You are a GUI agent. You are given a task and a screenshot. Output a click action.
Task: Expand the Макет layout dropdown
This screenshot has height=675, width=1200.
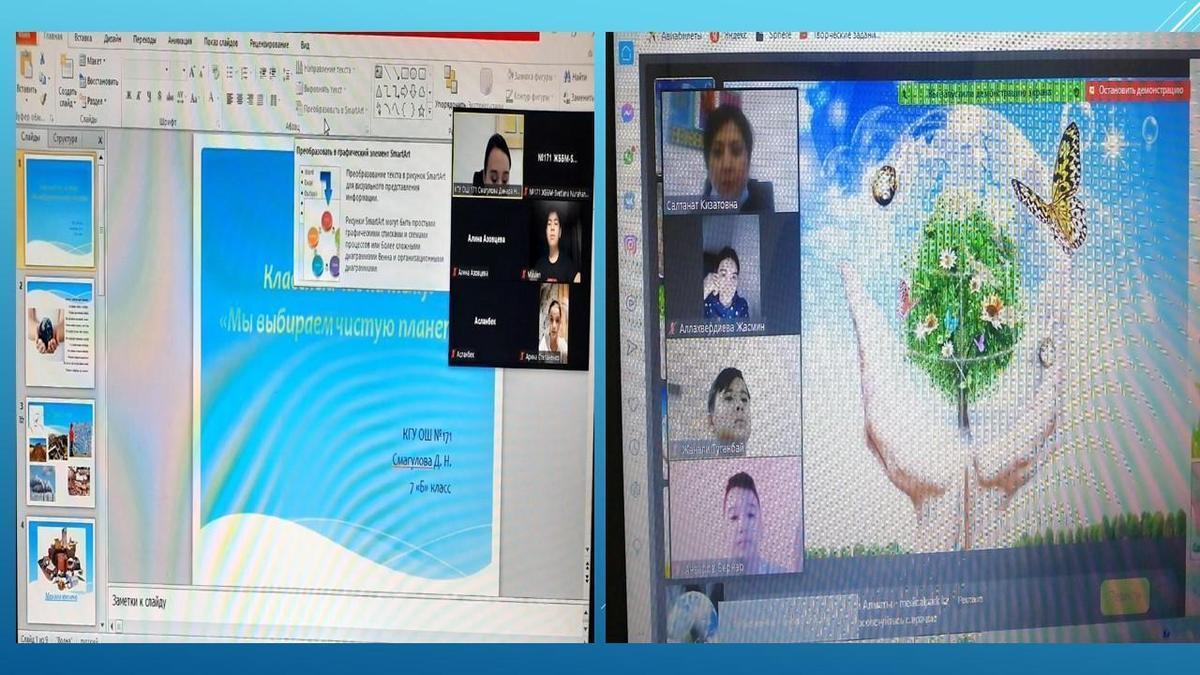[x=97, y=61]
